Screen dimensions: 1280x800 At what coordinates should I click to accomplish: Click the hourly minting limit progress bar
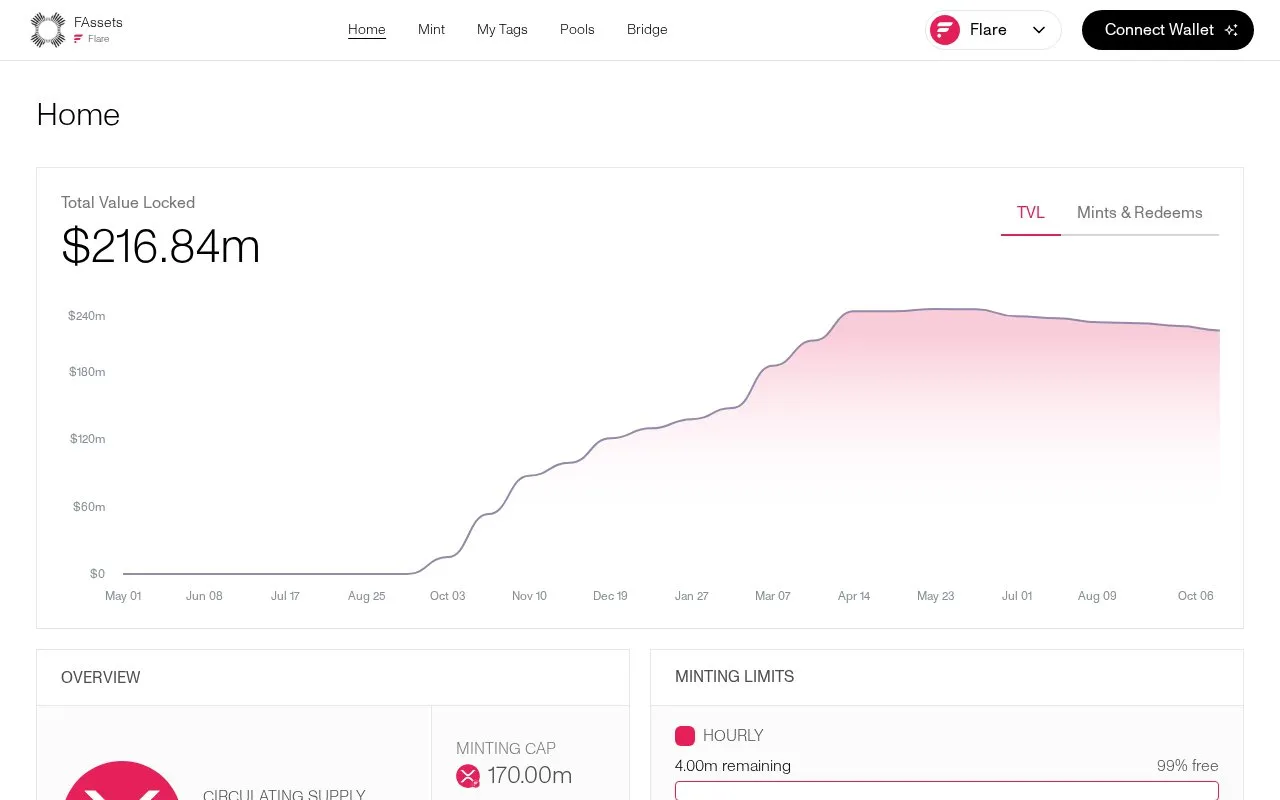click(x=947, y=791)
